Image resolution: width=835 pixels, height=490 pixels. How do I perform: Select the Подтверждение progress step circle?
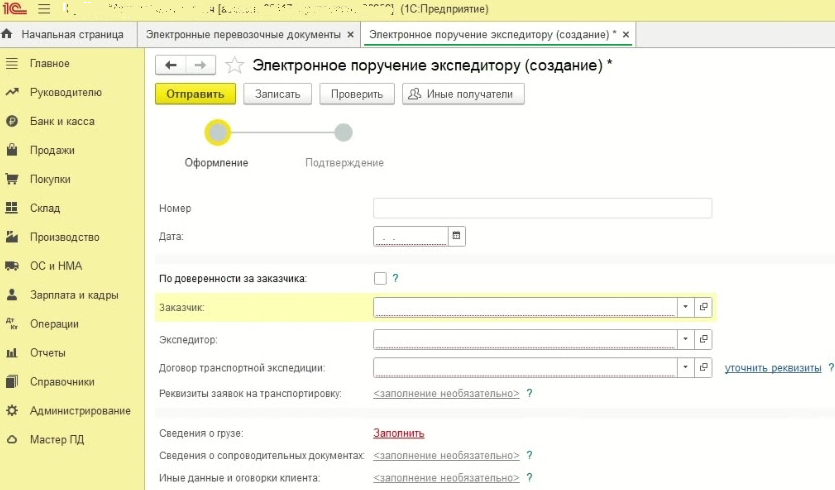pos(343,132)
